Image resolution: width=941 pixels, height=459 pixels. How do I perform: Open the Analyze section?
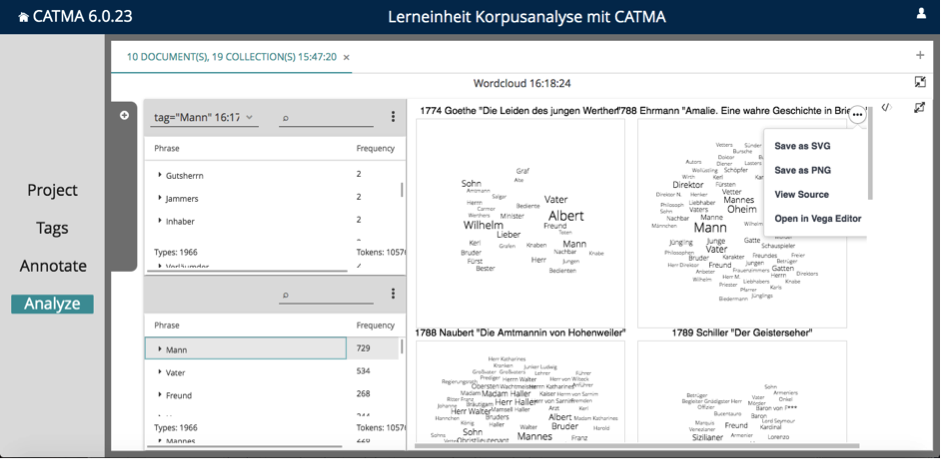pos(52,304)
